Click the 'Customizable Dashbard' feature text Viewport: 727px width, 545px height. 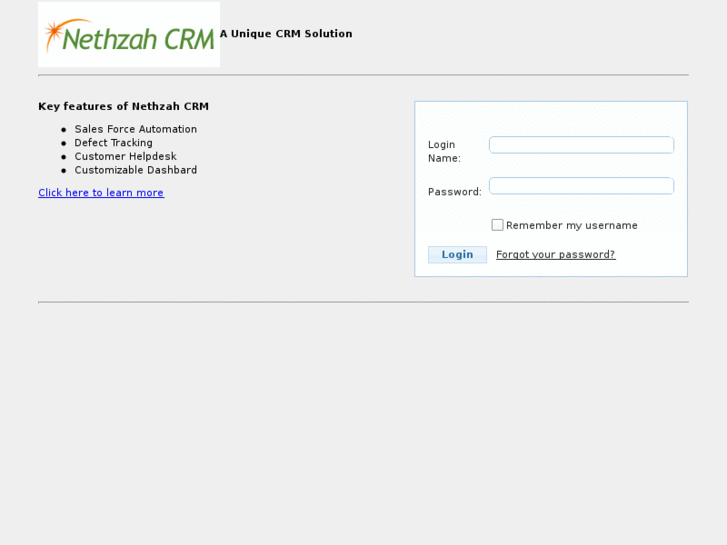point(136,170)
